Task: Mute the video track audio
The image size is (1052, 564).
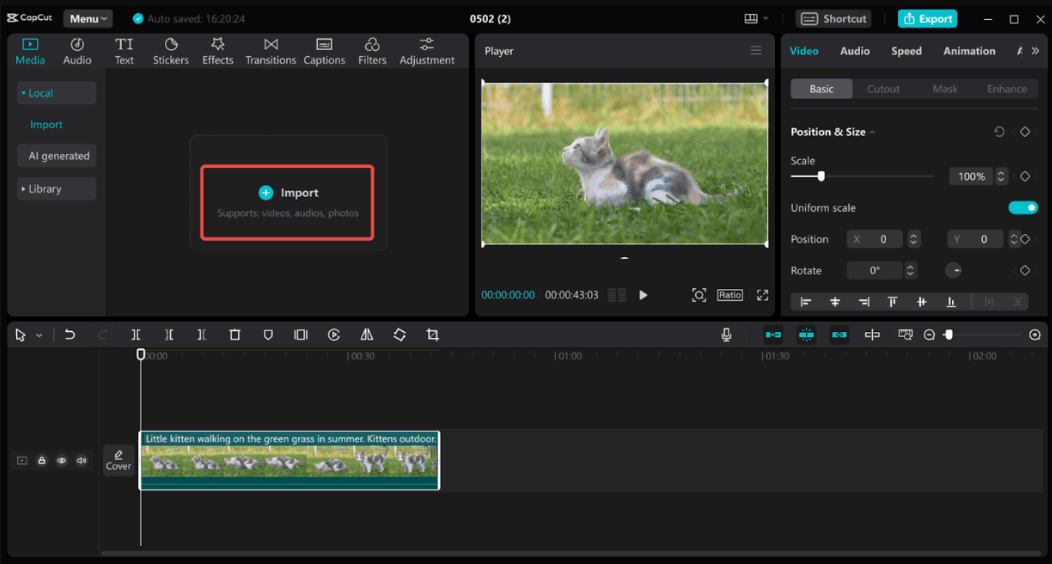Action: tap(81, 461)
